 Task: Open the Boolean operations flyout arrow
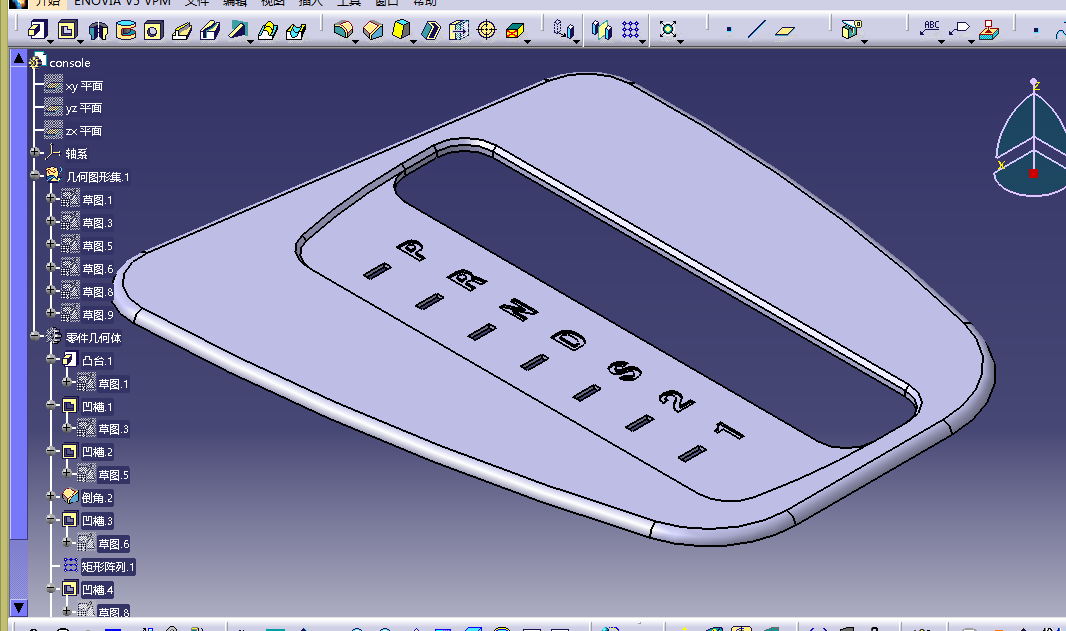pos(865,41)
